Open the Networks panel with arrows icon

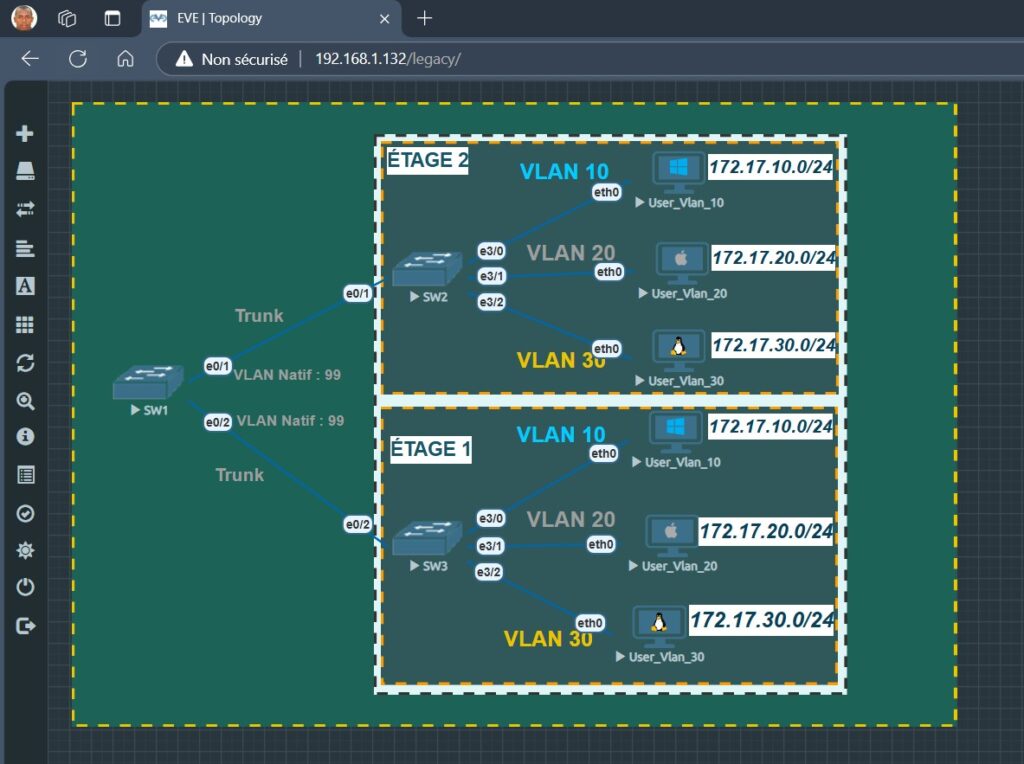25,209
